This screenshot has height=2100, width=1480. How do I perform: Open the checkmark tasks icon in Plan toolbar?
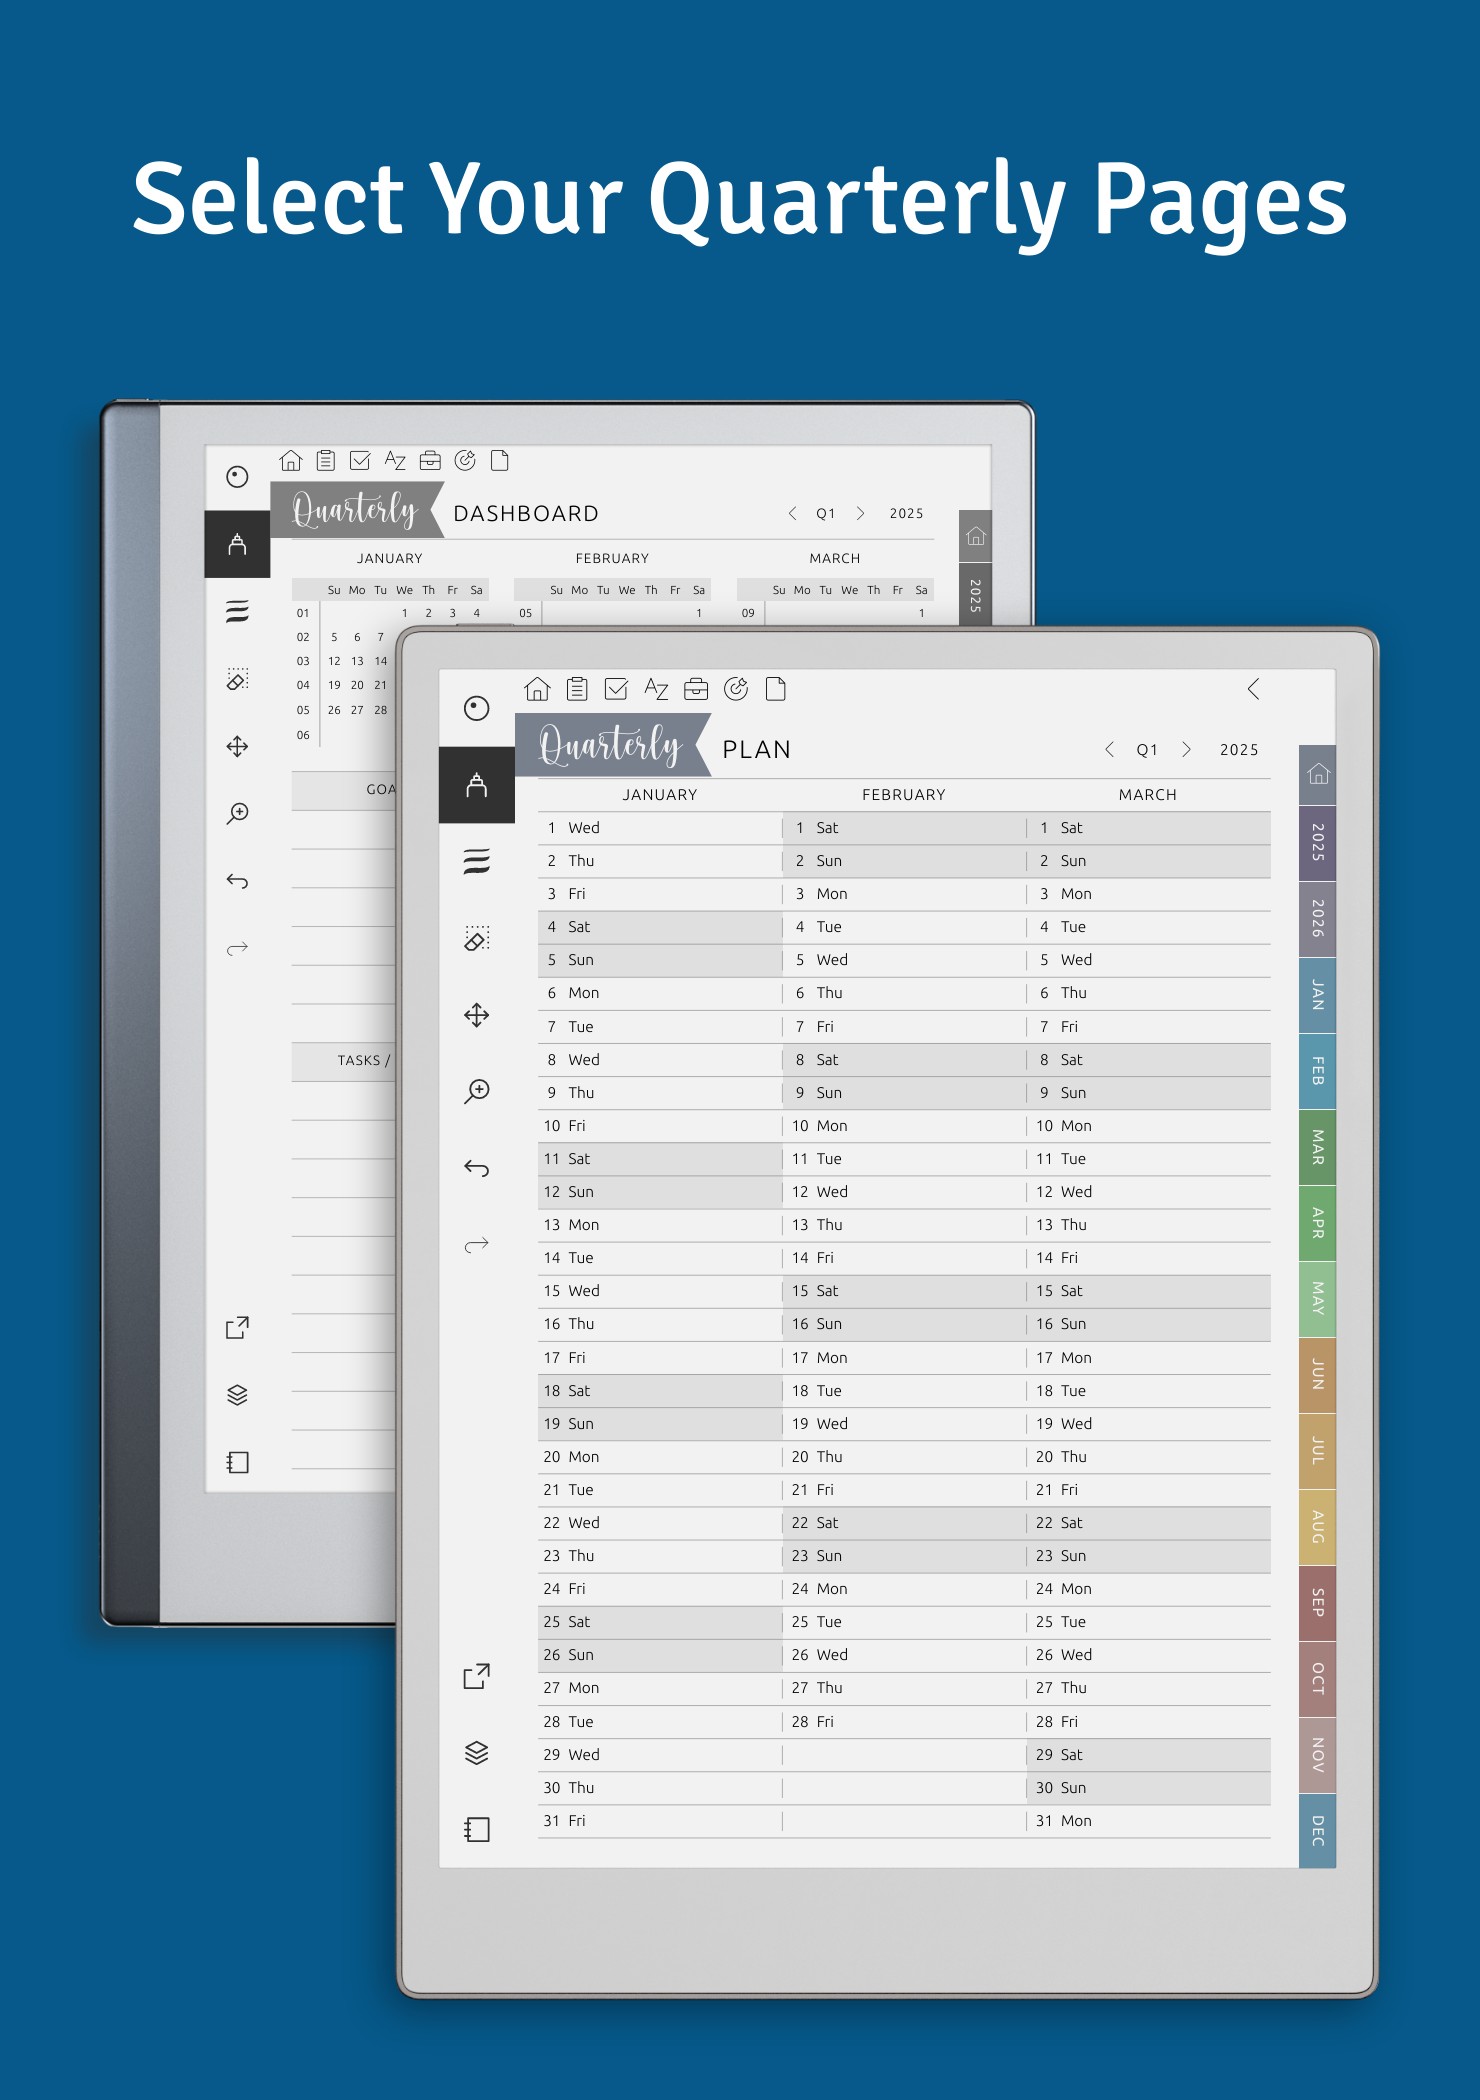616,689
